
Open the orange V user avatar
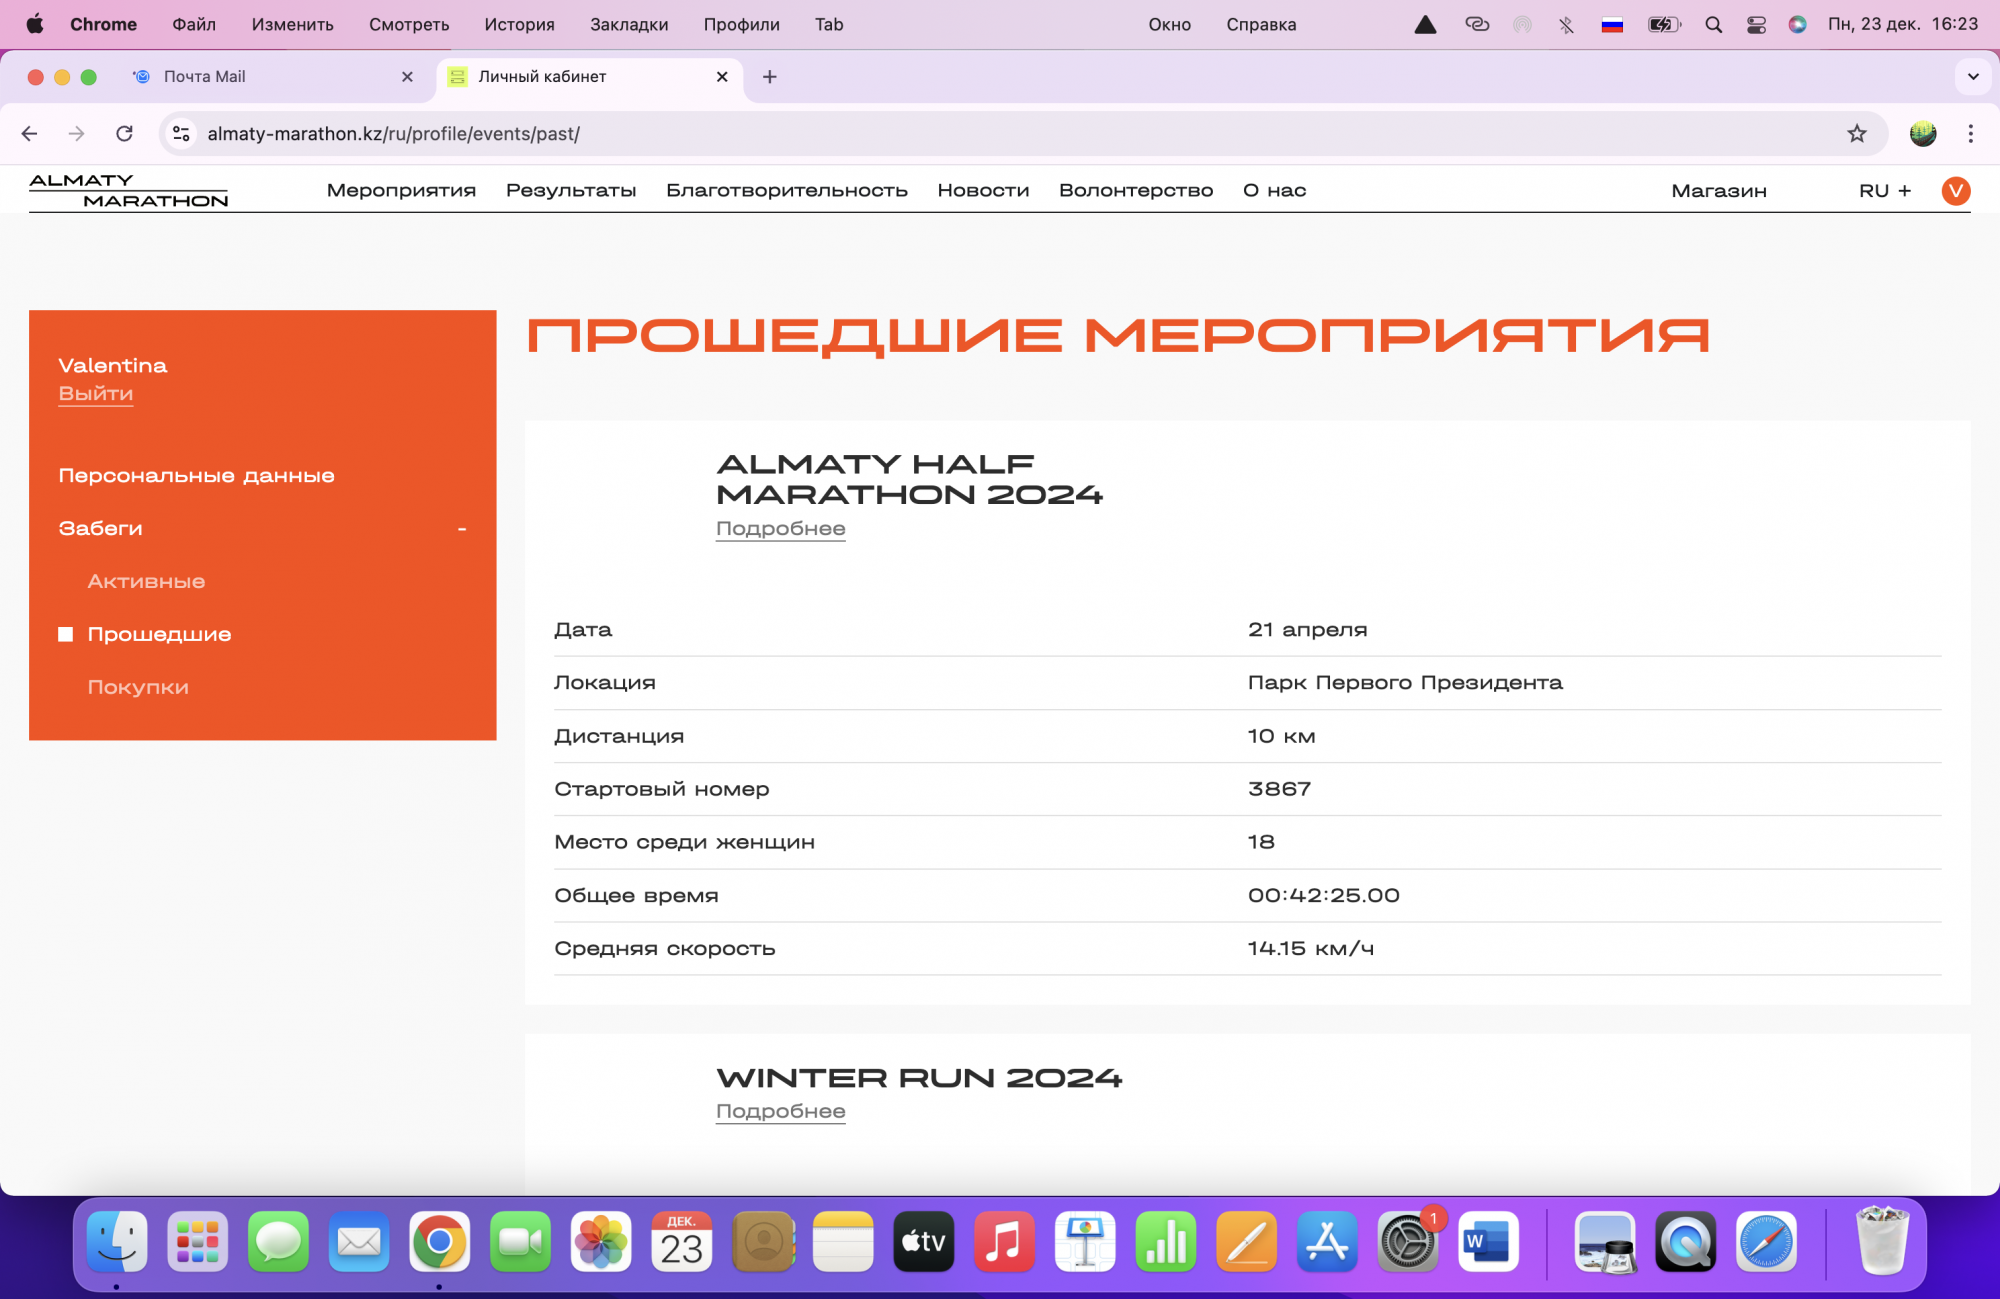pyautogui.click(x=1955, y=191)
